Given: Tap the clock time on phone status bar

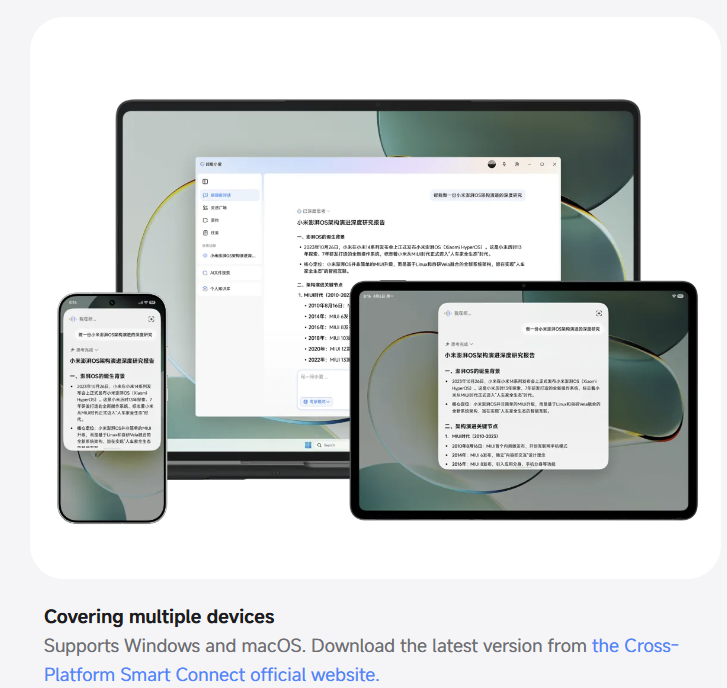Looking at the screenshot, I should tap(73, 302).
